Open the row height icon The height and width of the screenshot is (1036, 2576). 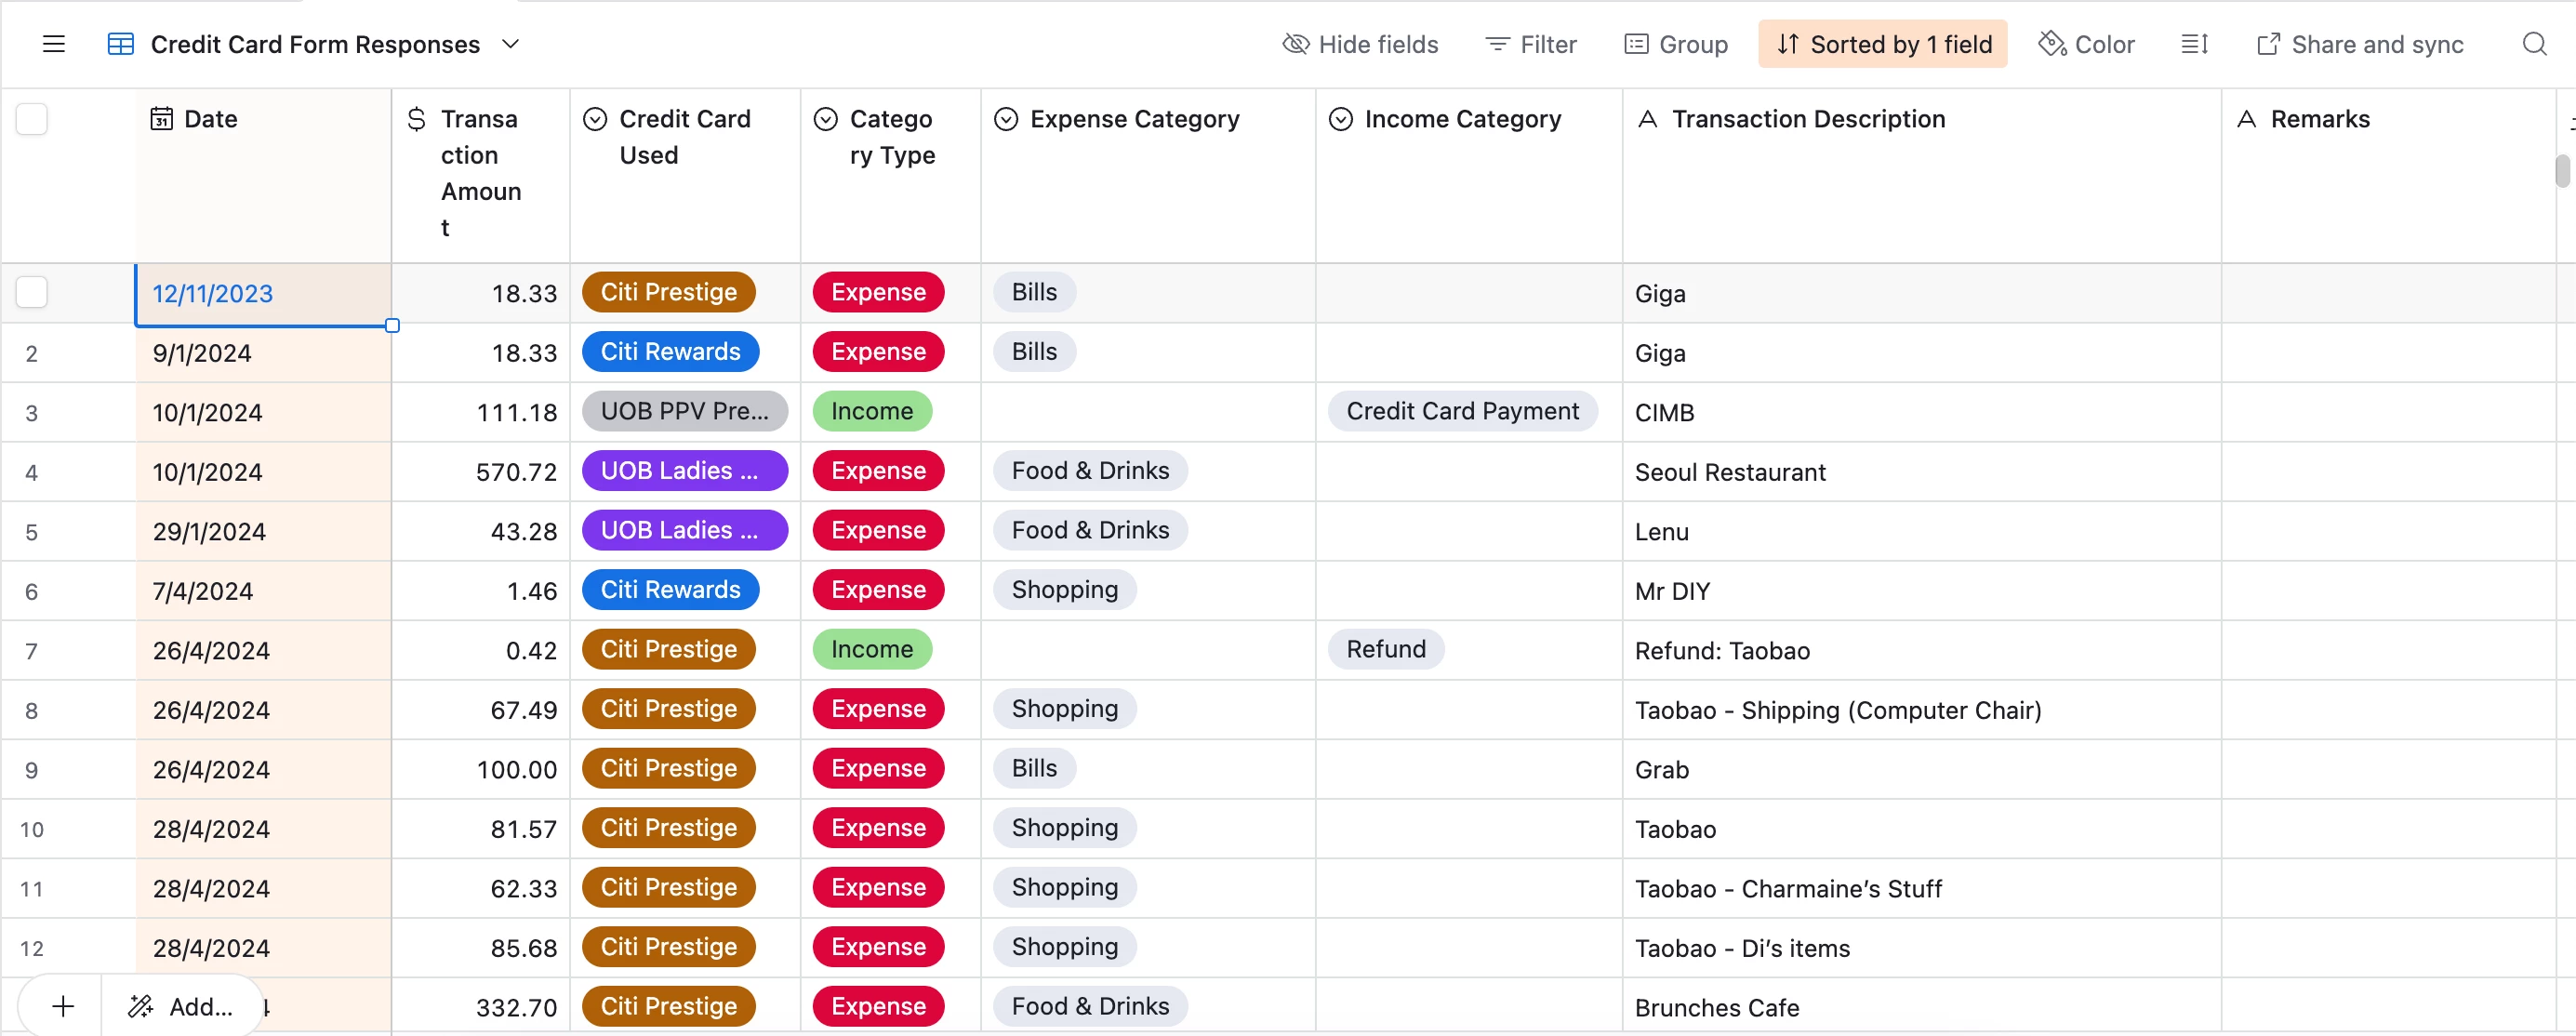coord(2194,44)
